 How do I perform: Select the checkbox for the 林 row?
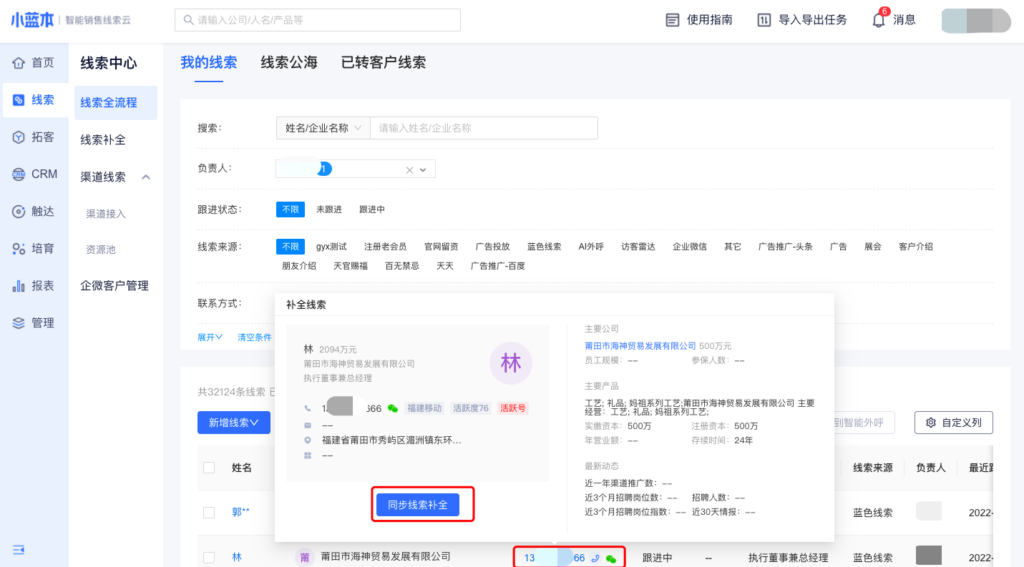click(209, 557)
